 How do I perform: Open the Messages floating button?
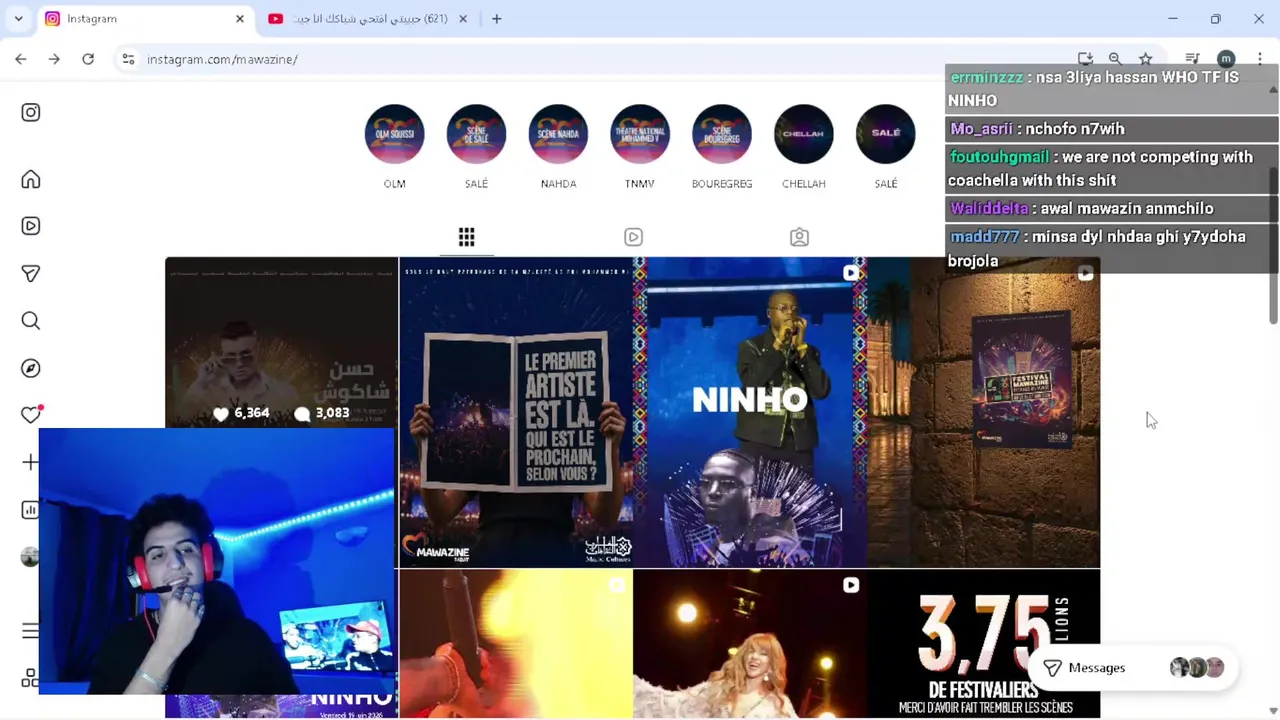(x=1134, y=668)
